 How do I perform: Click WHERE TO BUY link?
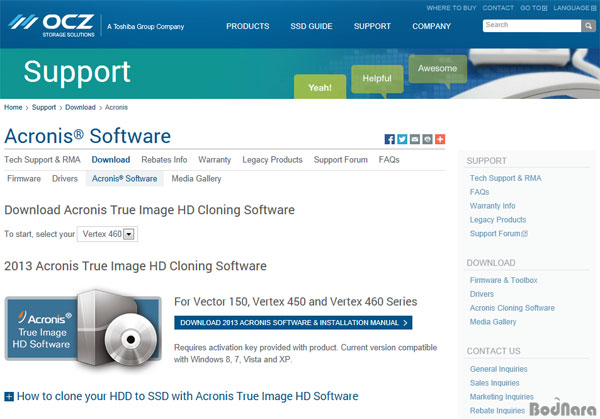(452, 8)
